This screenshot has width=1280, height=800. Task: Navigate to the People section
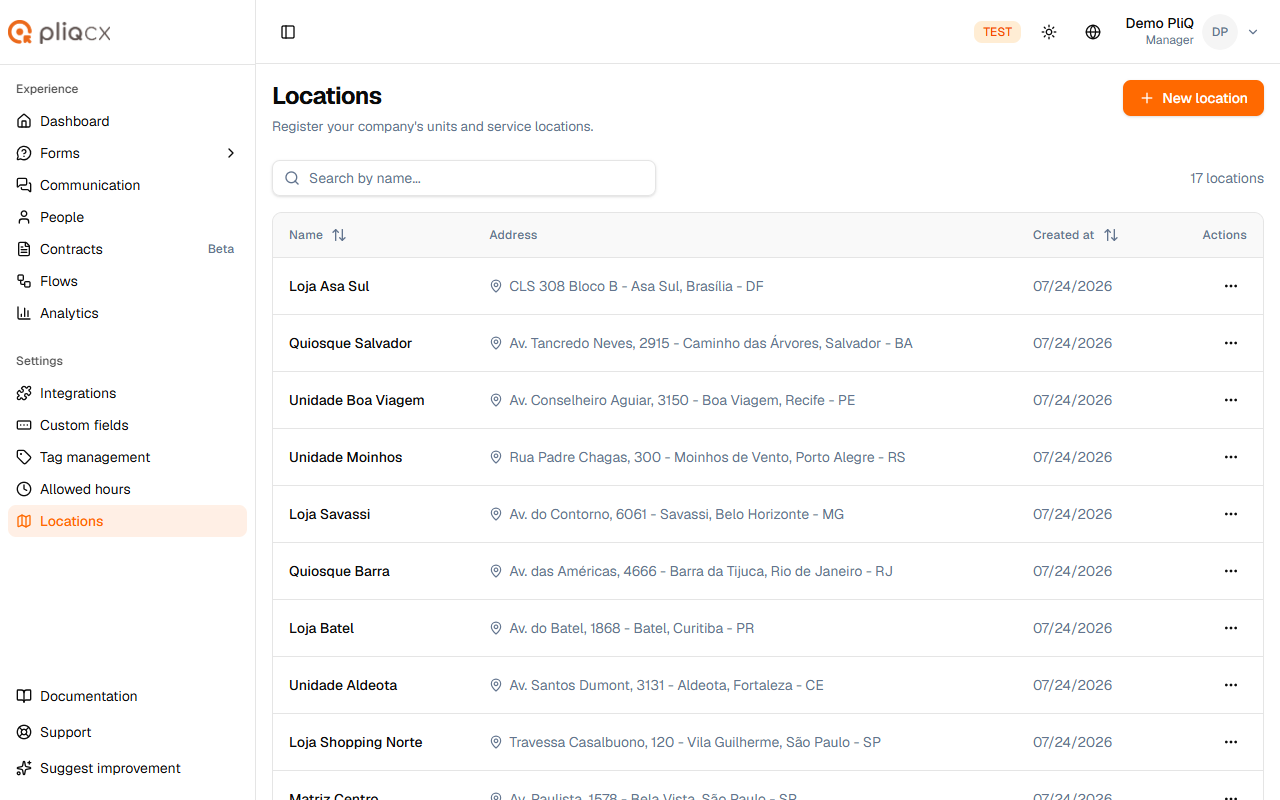[127, 217]
